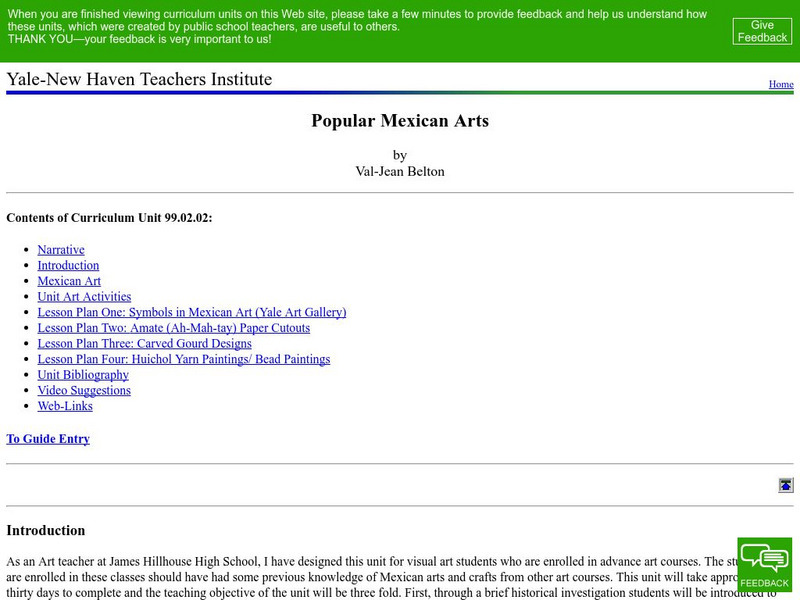Select the Popular Mexican Arts title
The height and width of the screenshot is (600, 800).
399,121
